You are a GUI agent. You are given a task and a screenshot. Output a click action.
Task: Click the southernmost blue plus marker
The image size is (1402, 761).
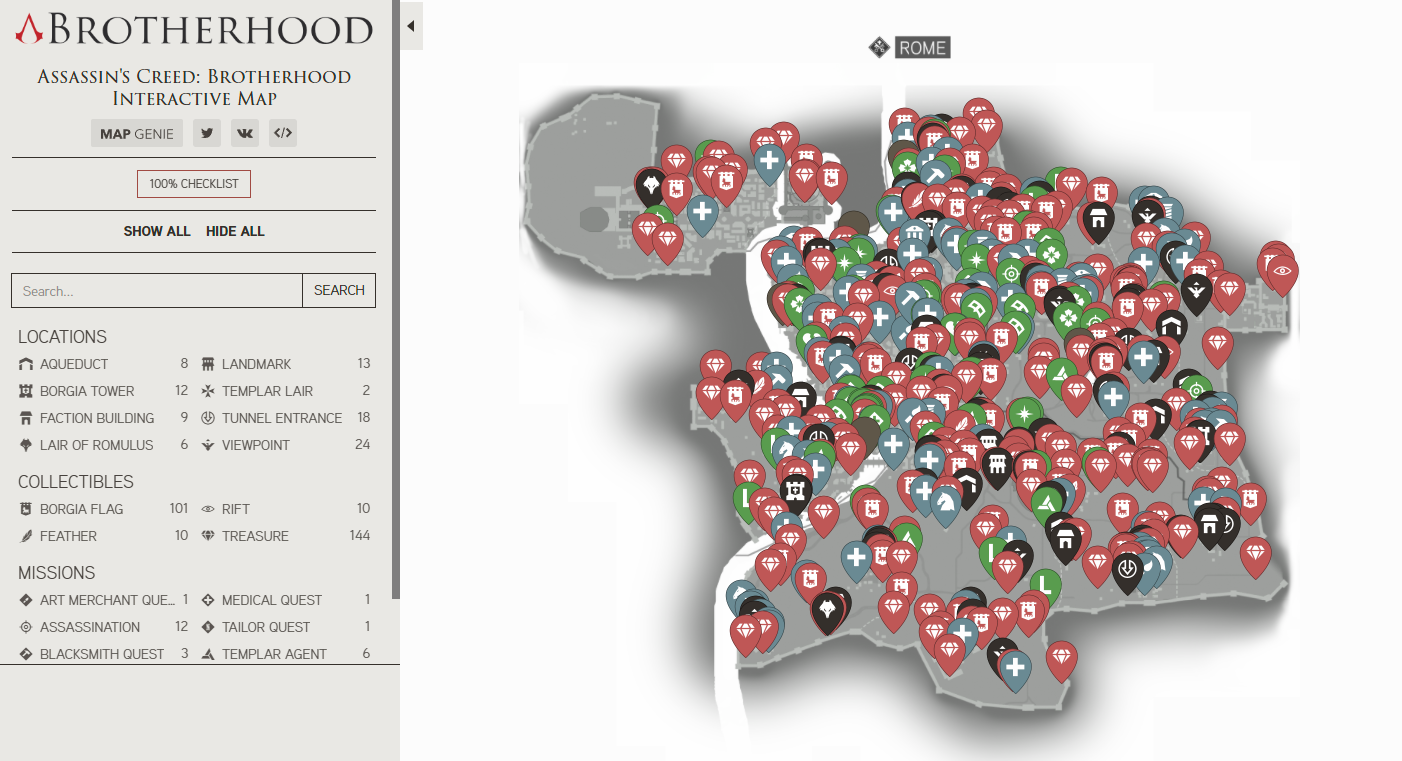(1015, 669)
